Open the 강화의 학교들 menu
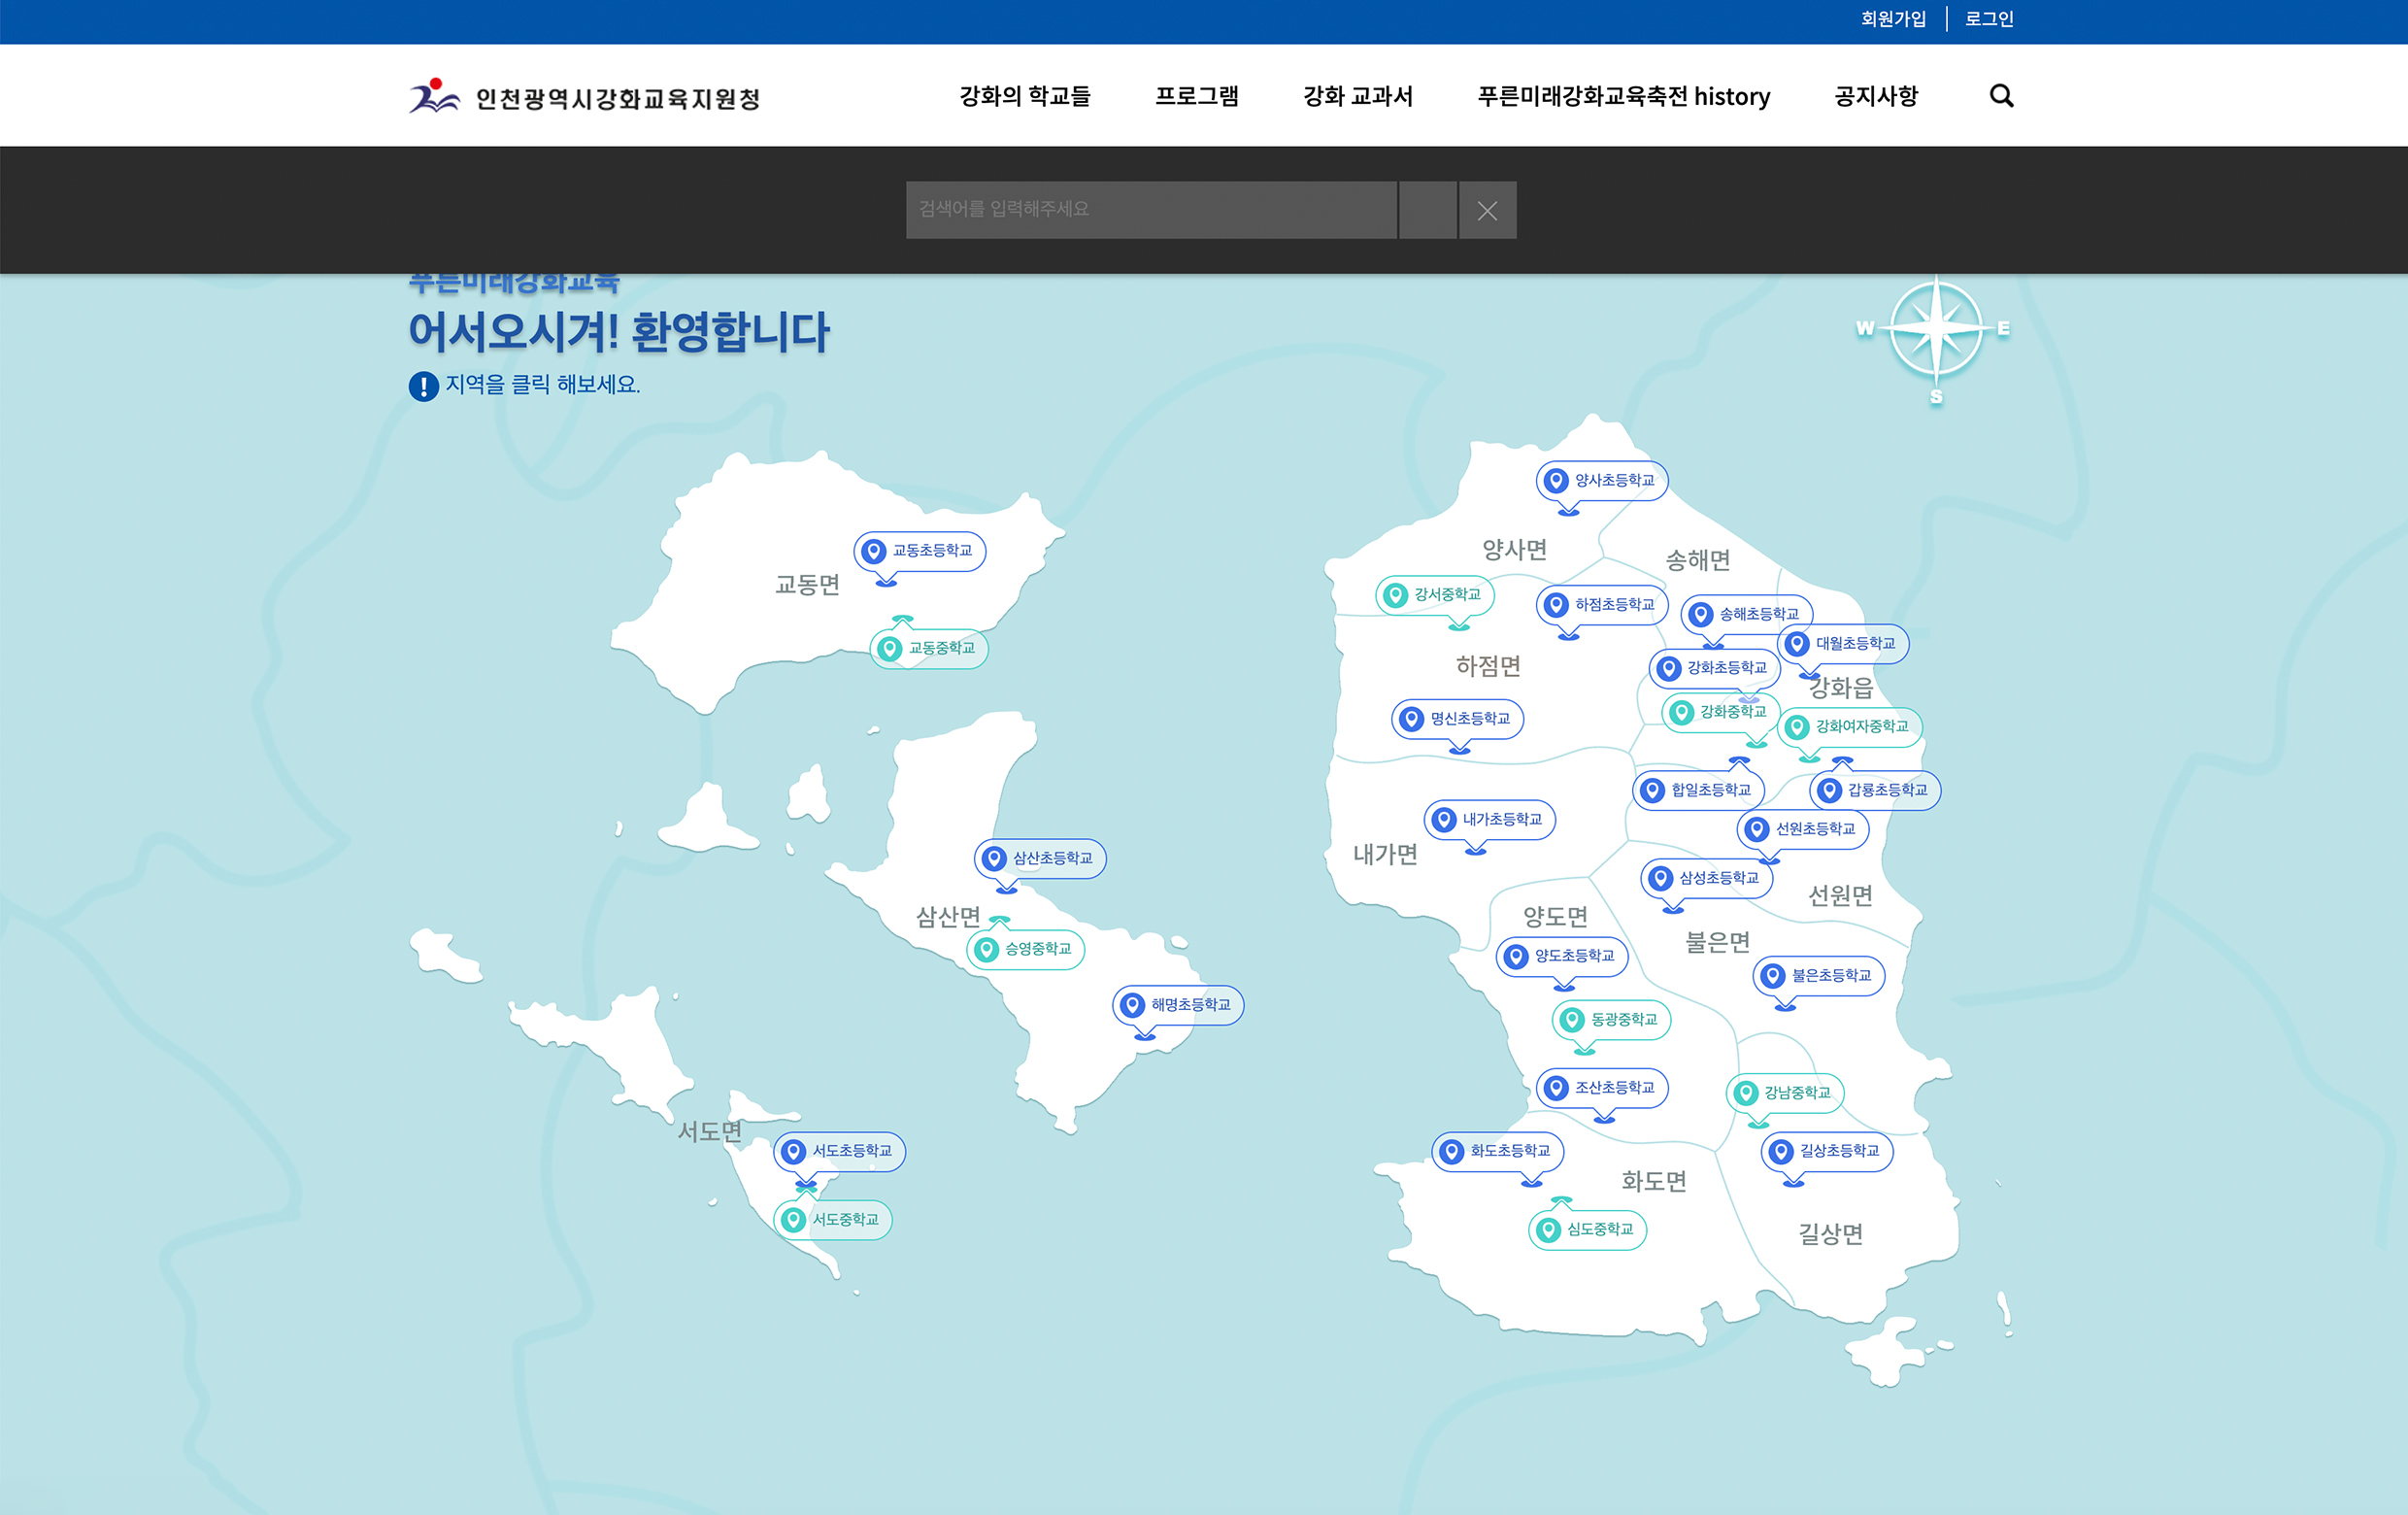Viewport: 2408px width, 1515px height. point(1024,96)
